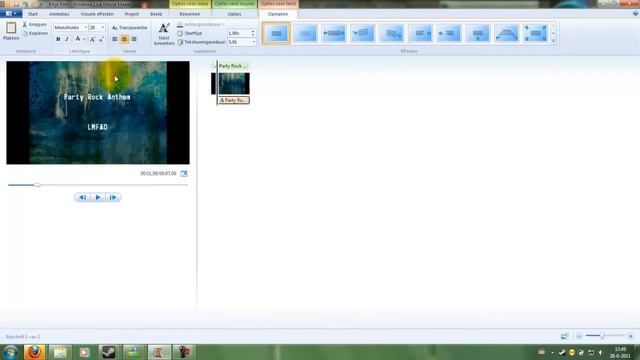Click the next frame button
The height and width of the screenshot is (360, 640).
click(x=113, y=198)
